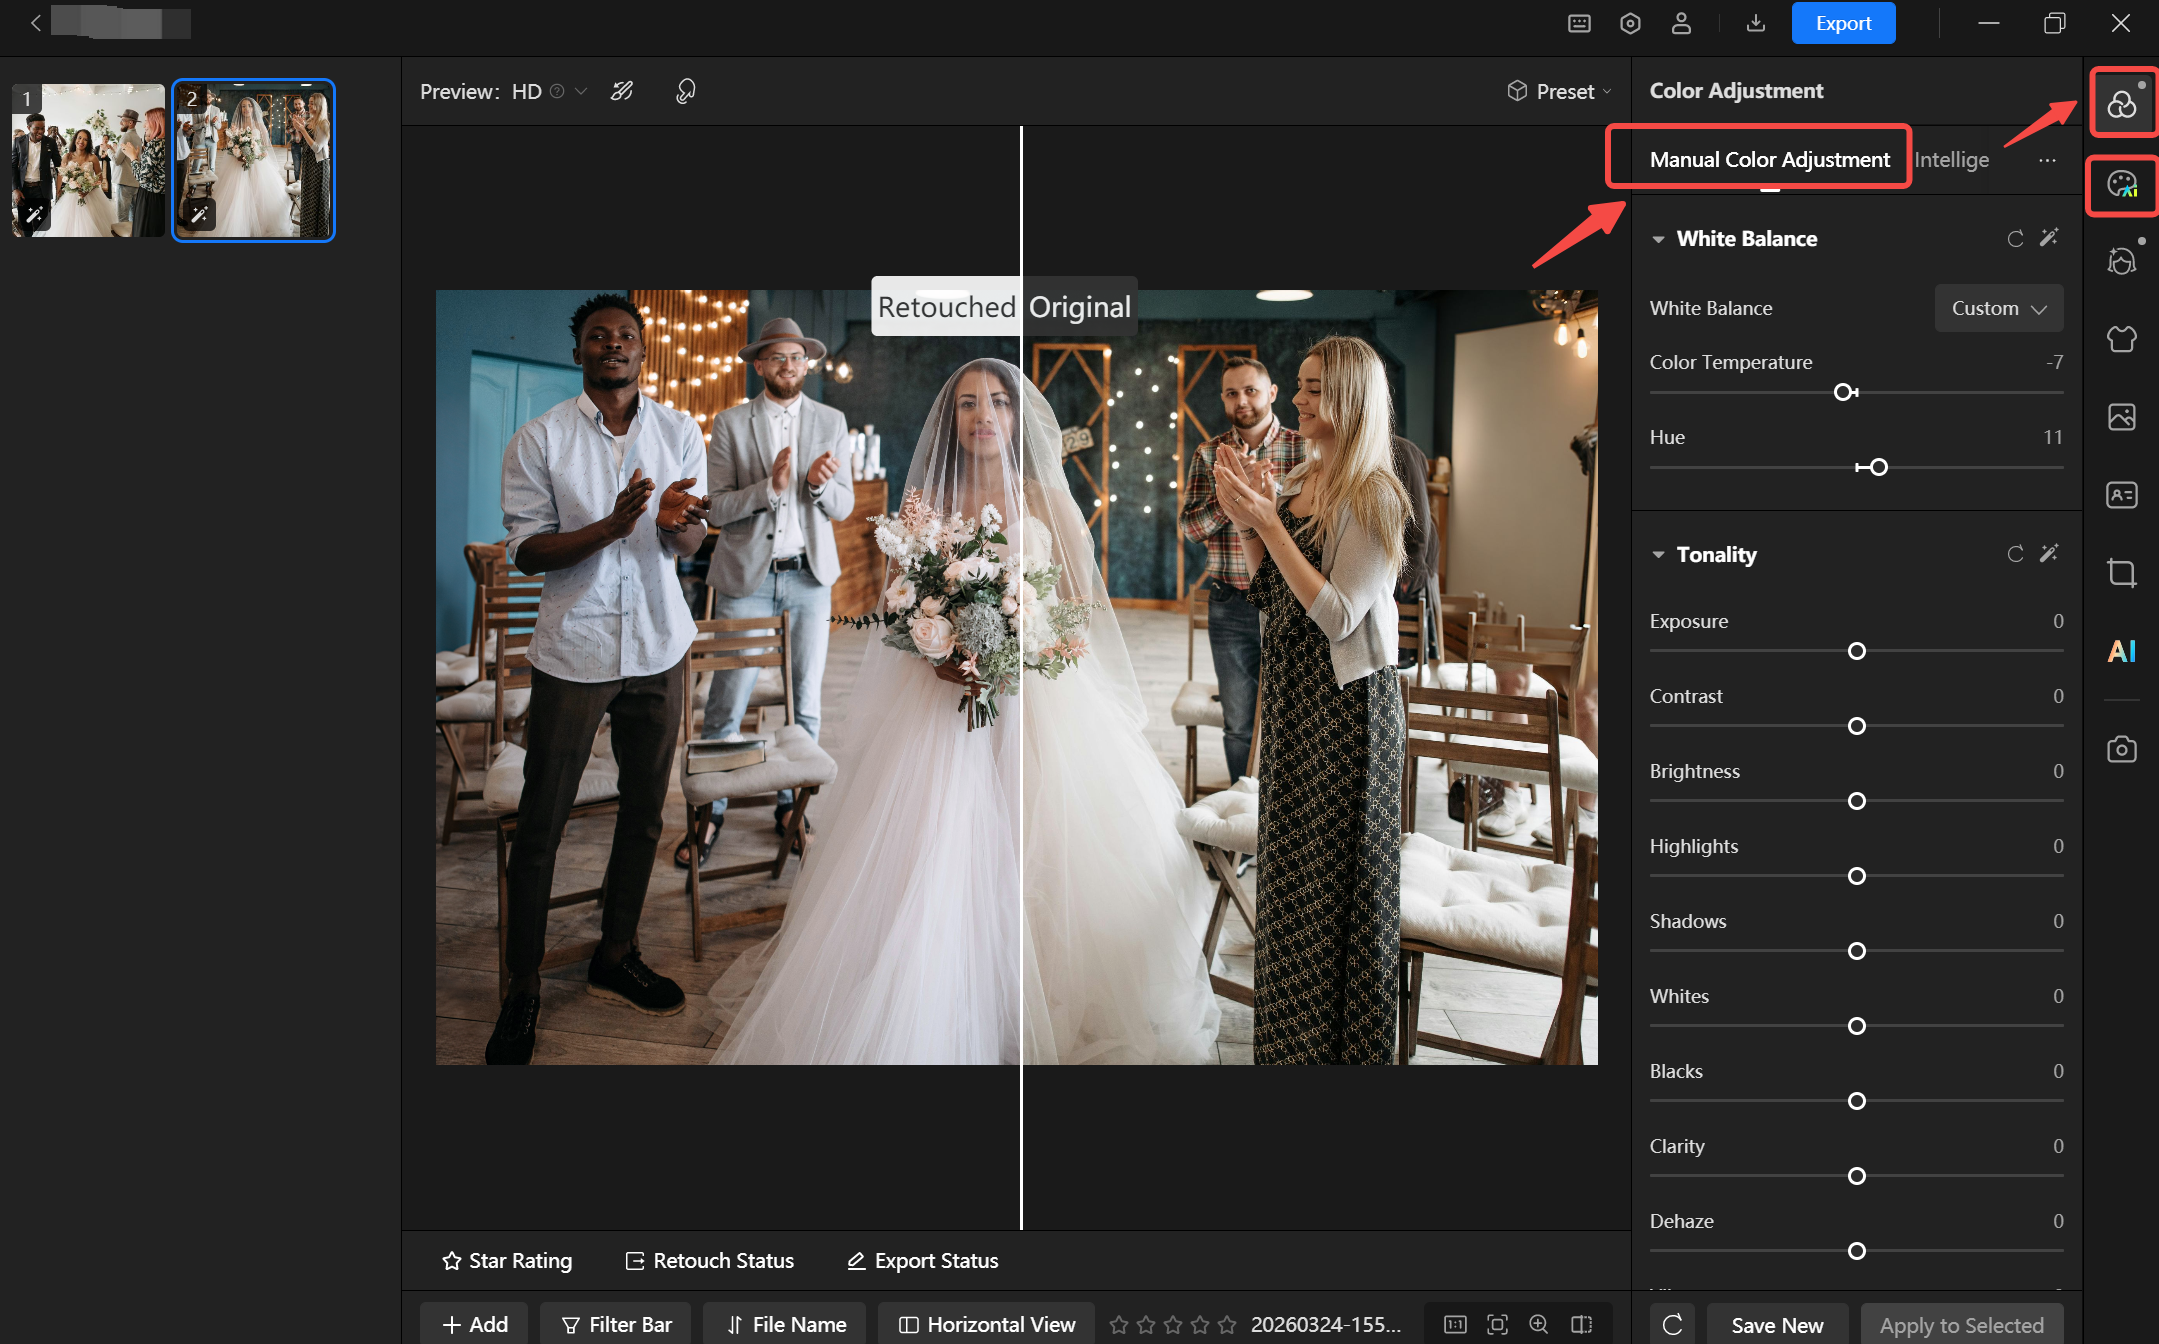Open the White Balance Custom dropdown
The image size is (2159, 1344).
pyautogui.click(x=1998, y=308)
